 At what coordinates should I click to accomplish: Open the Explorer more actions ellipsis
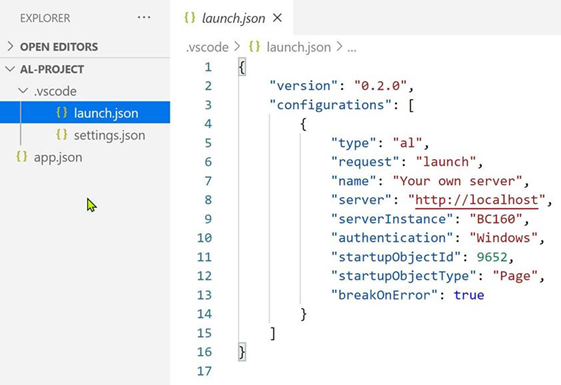tap(144, 17)
